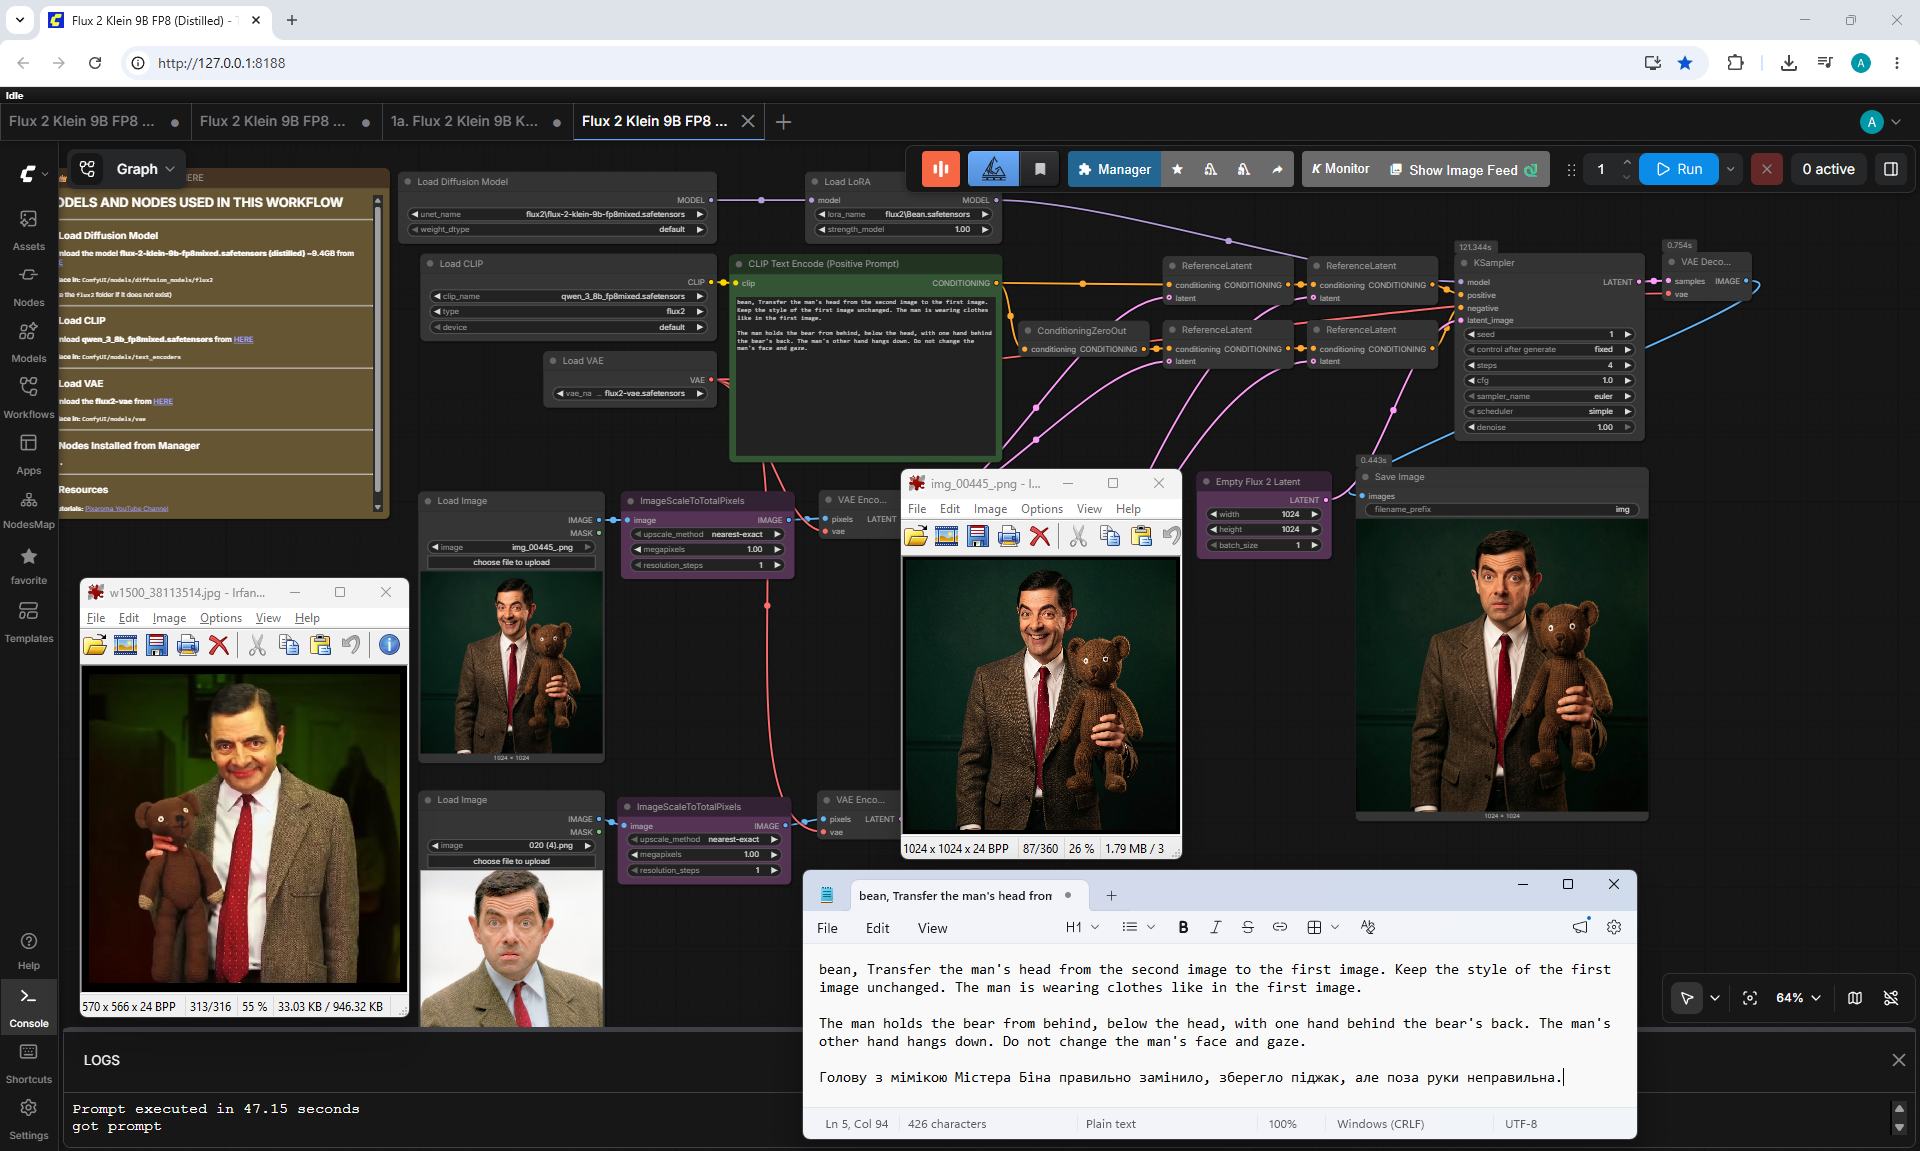Open the Assets sidebar panel
1920x1151 pixels.
(28, 229)
